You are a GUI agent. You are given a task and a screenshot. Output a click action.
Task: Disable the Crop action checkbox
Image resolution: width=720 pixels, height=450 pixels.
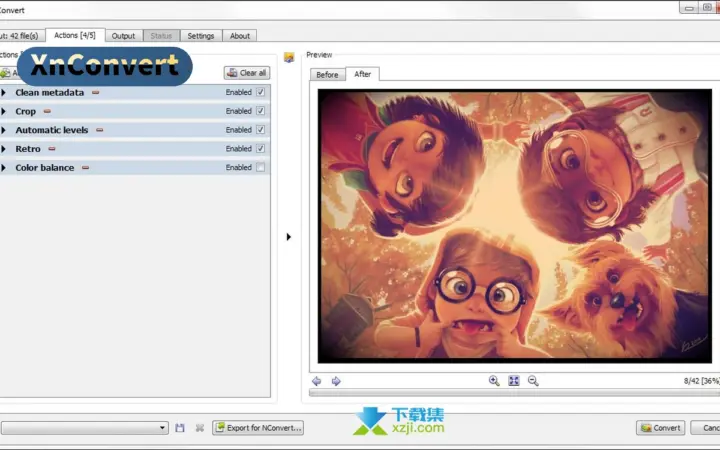(x=260, y=111)
